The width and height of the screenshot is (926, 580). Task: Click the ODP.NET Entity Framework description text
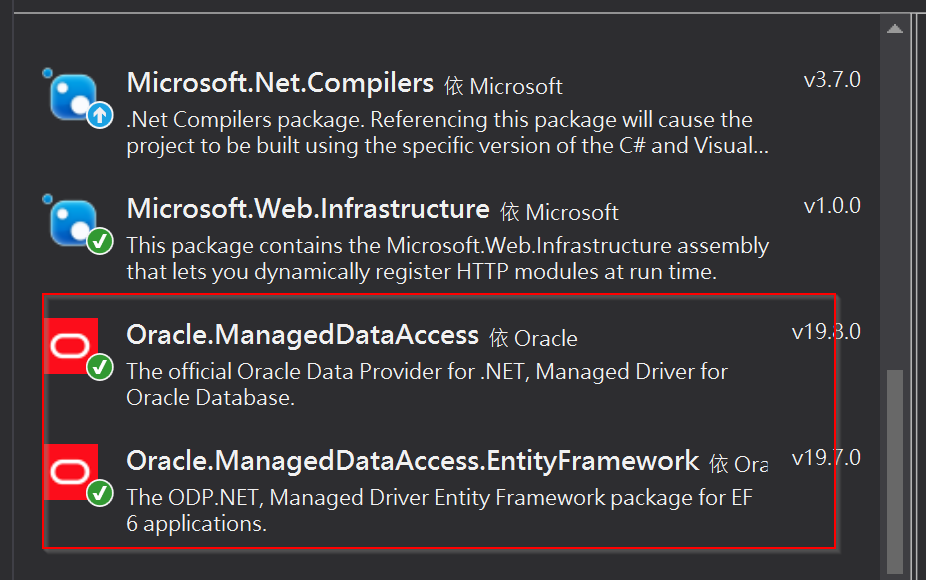coord(439,509)
